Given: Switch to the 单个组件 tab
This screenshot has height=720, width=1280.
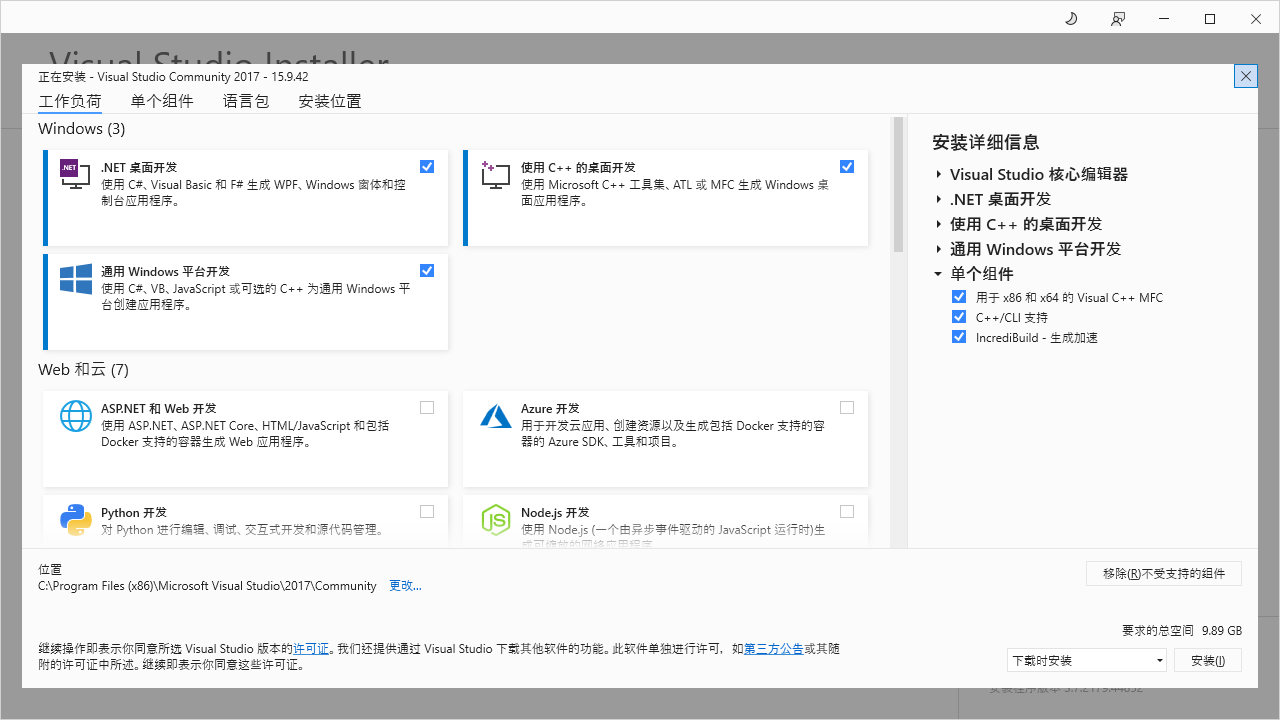Looking at the screenshot, I should pos(162,101).
